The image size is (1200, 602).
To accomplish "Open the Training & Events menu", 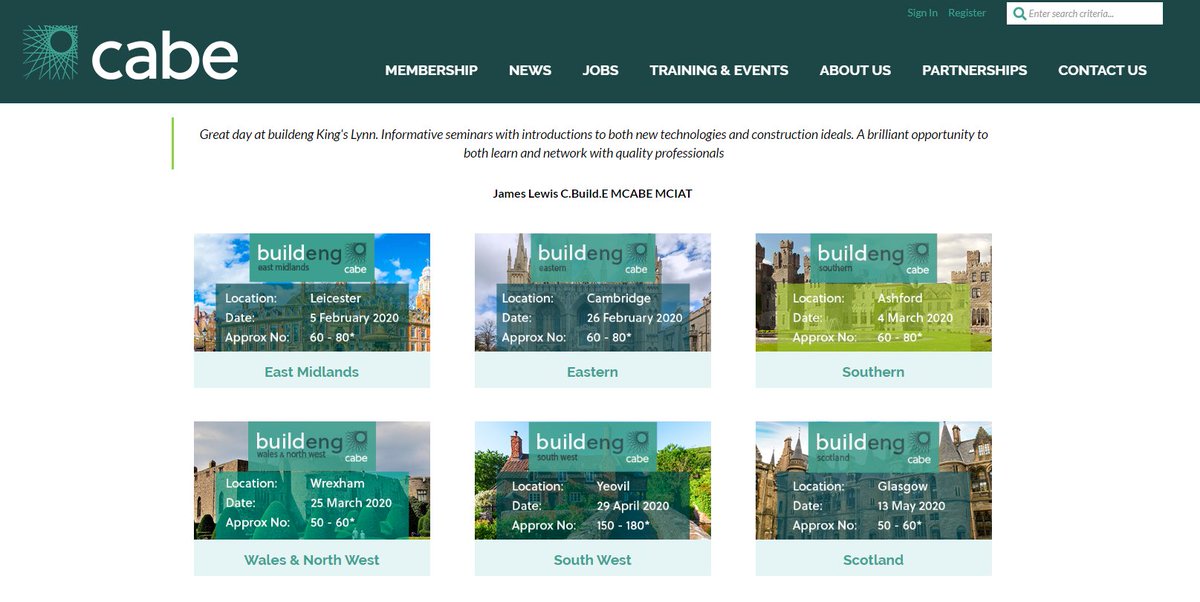I will [x=719, y=70].
